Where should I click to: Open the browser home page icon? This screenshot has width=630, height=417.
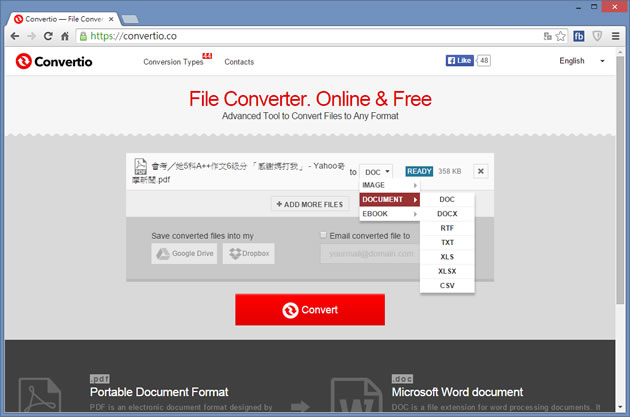(65, 36)
